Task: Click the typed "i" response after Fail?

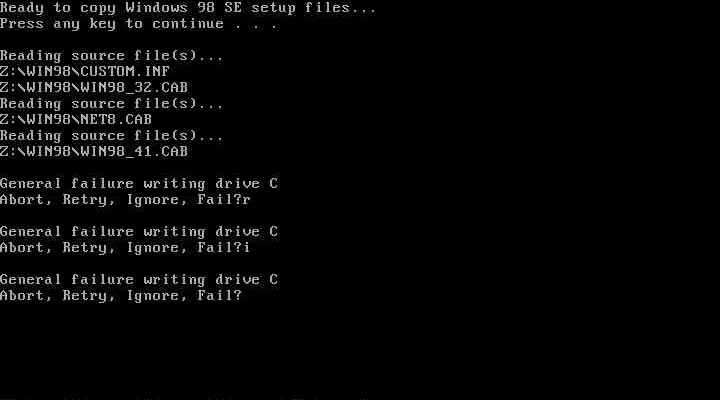Action: pyautogui.click(x=247, y=248)
